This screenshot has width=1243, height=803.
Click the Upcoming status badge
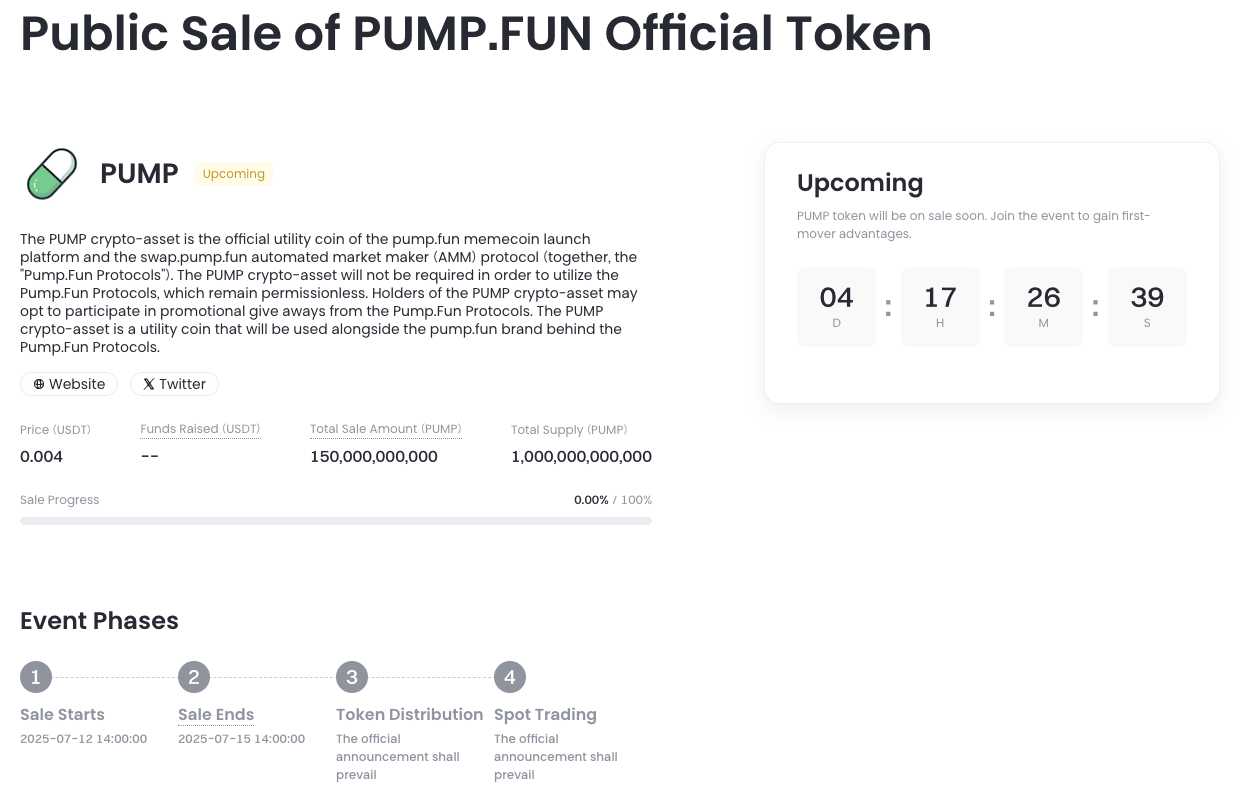(x=233, y=174)
